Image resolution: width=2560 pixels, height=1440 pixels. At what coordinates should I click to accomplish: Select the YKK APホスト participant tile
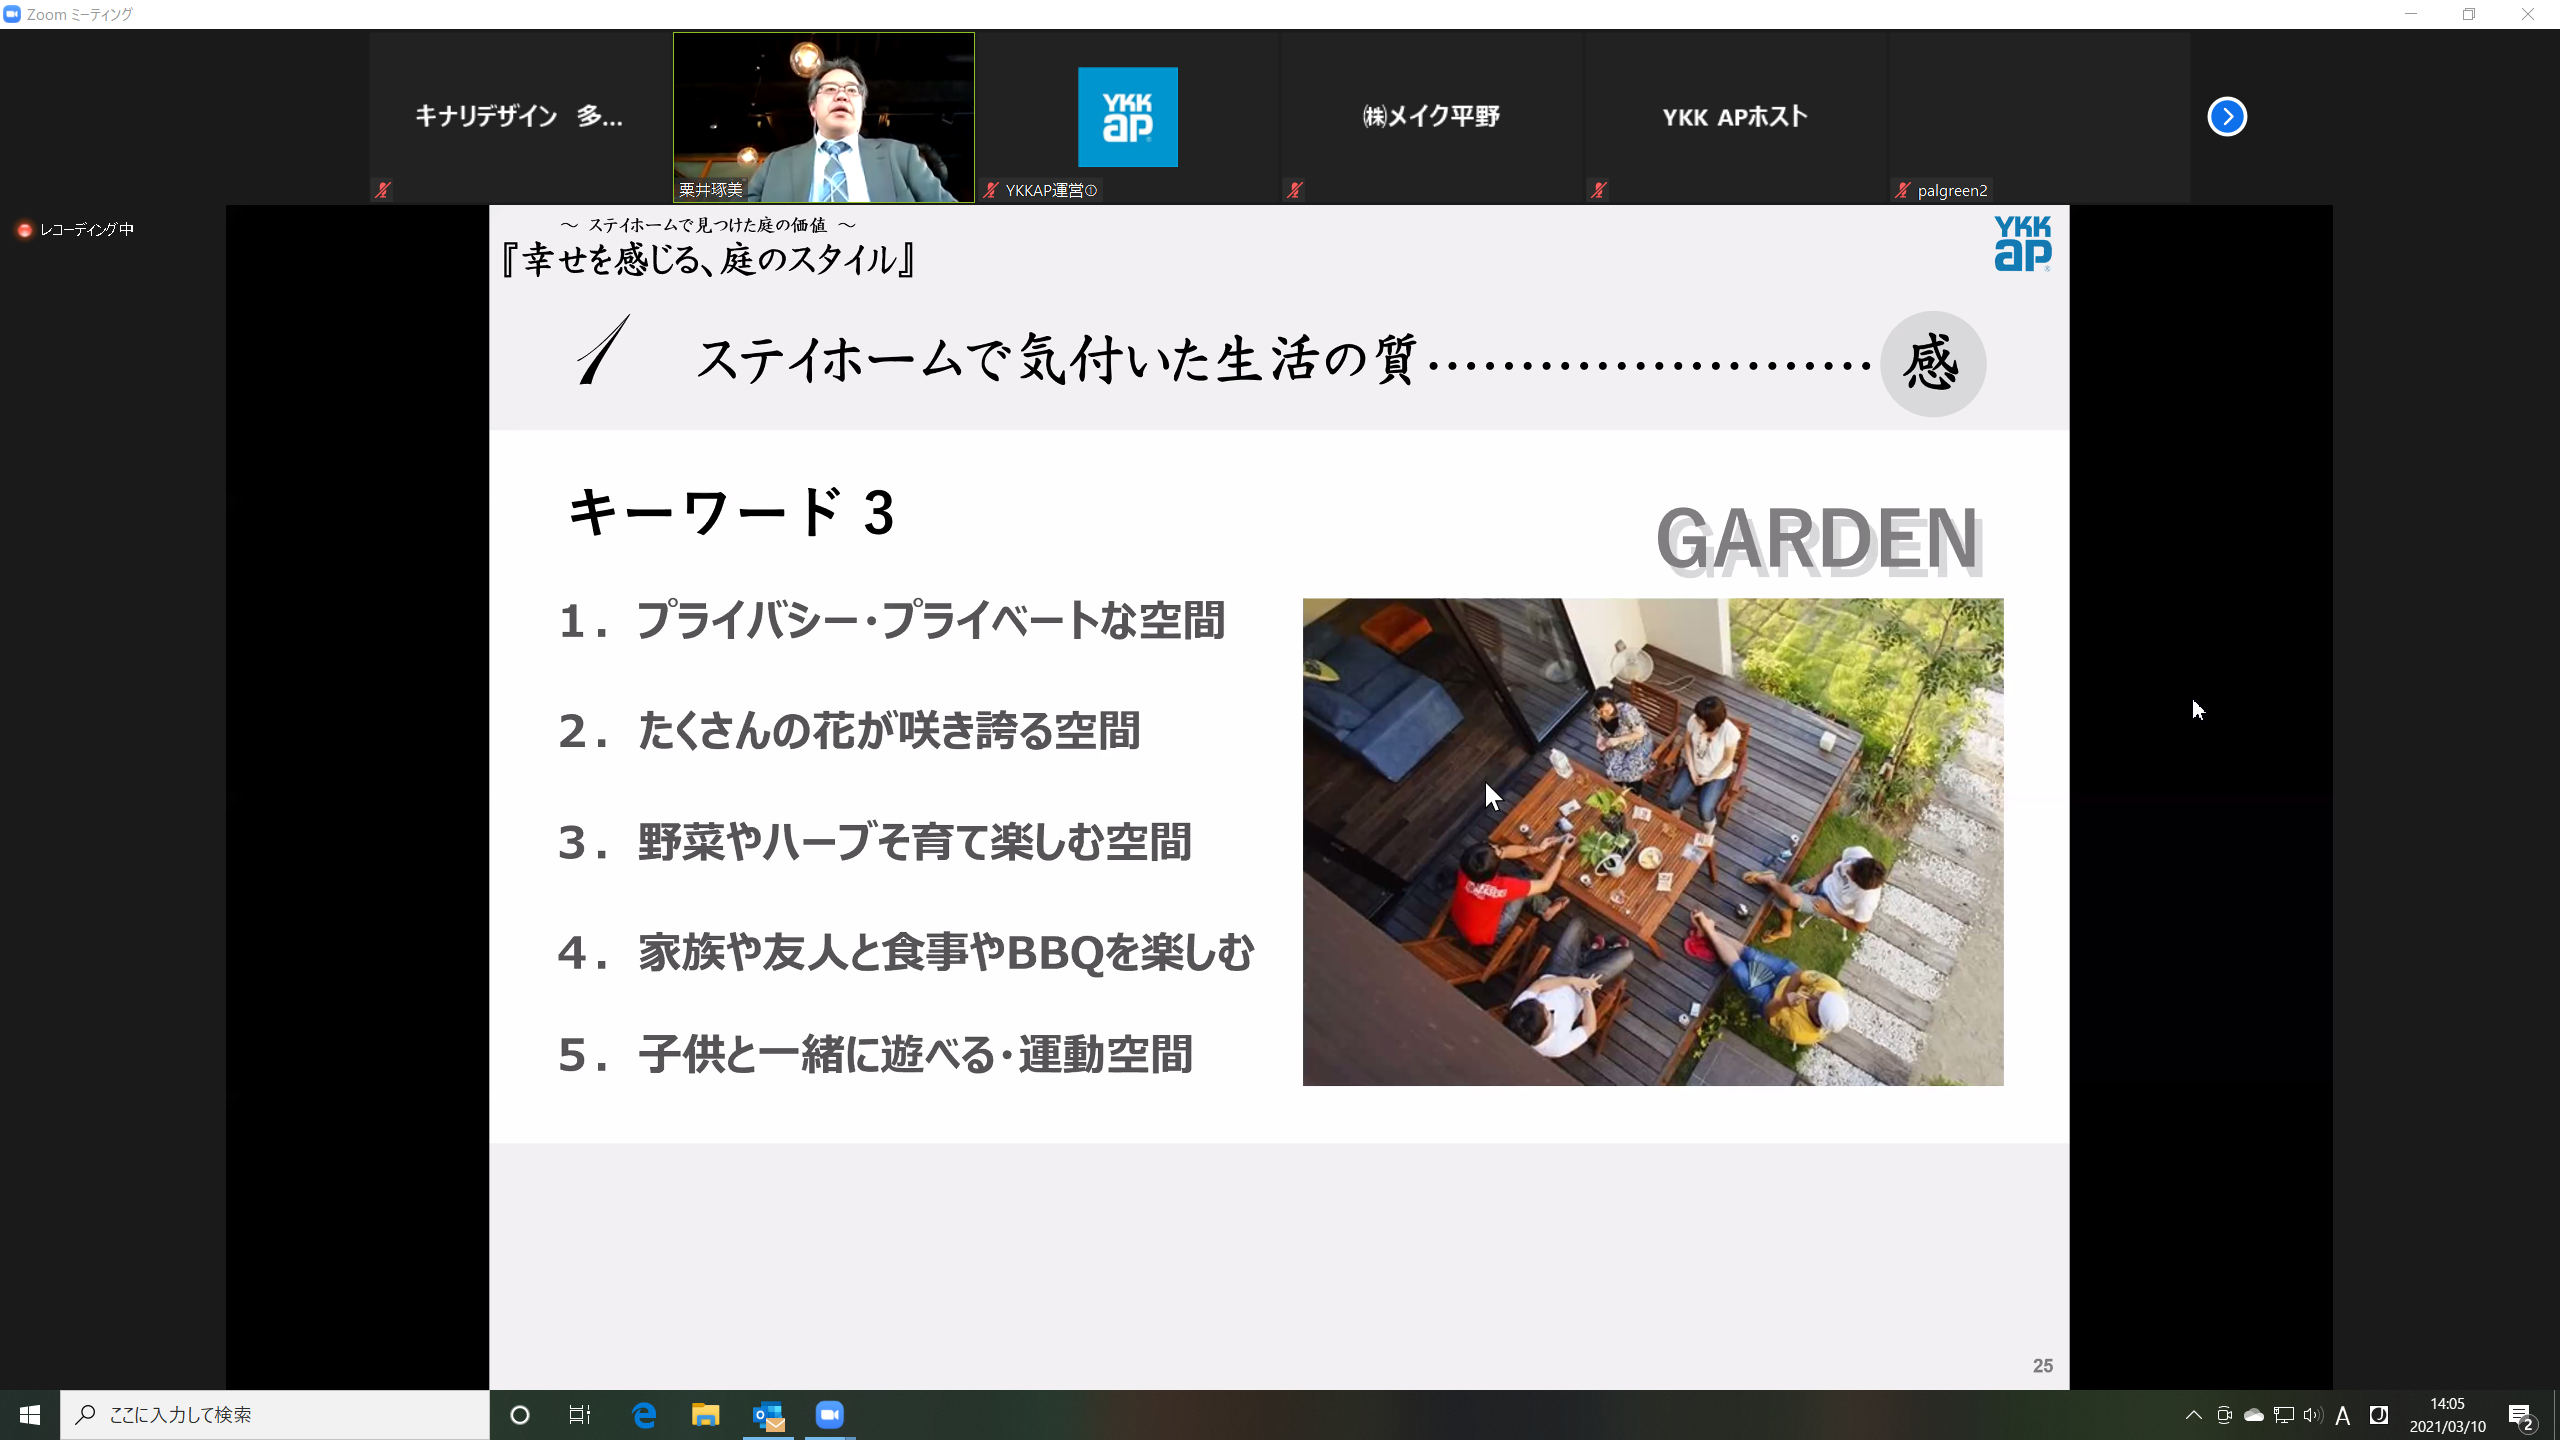tap(1736, 117)
